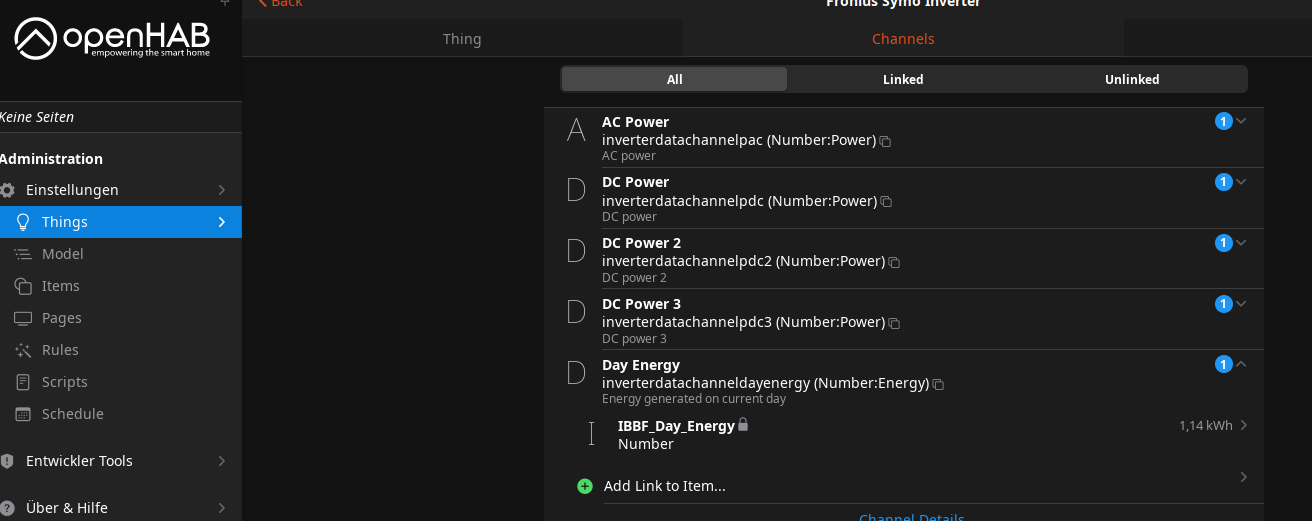Image resolution: width=1312 pixels, height=521 pixels.
Task: Copy the Day Energy channel ID
Action: pyautogui.click(x=938, y=384)
